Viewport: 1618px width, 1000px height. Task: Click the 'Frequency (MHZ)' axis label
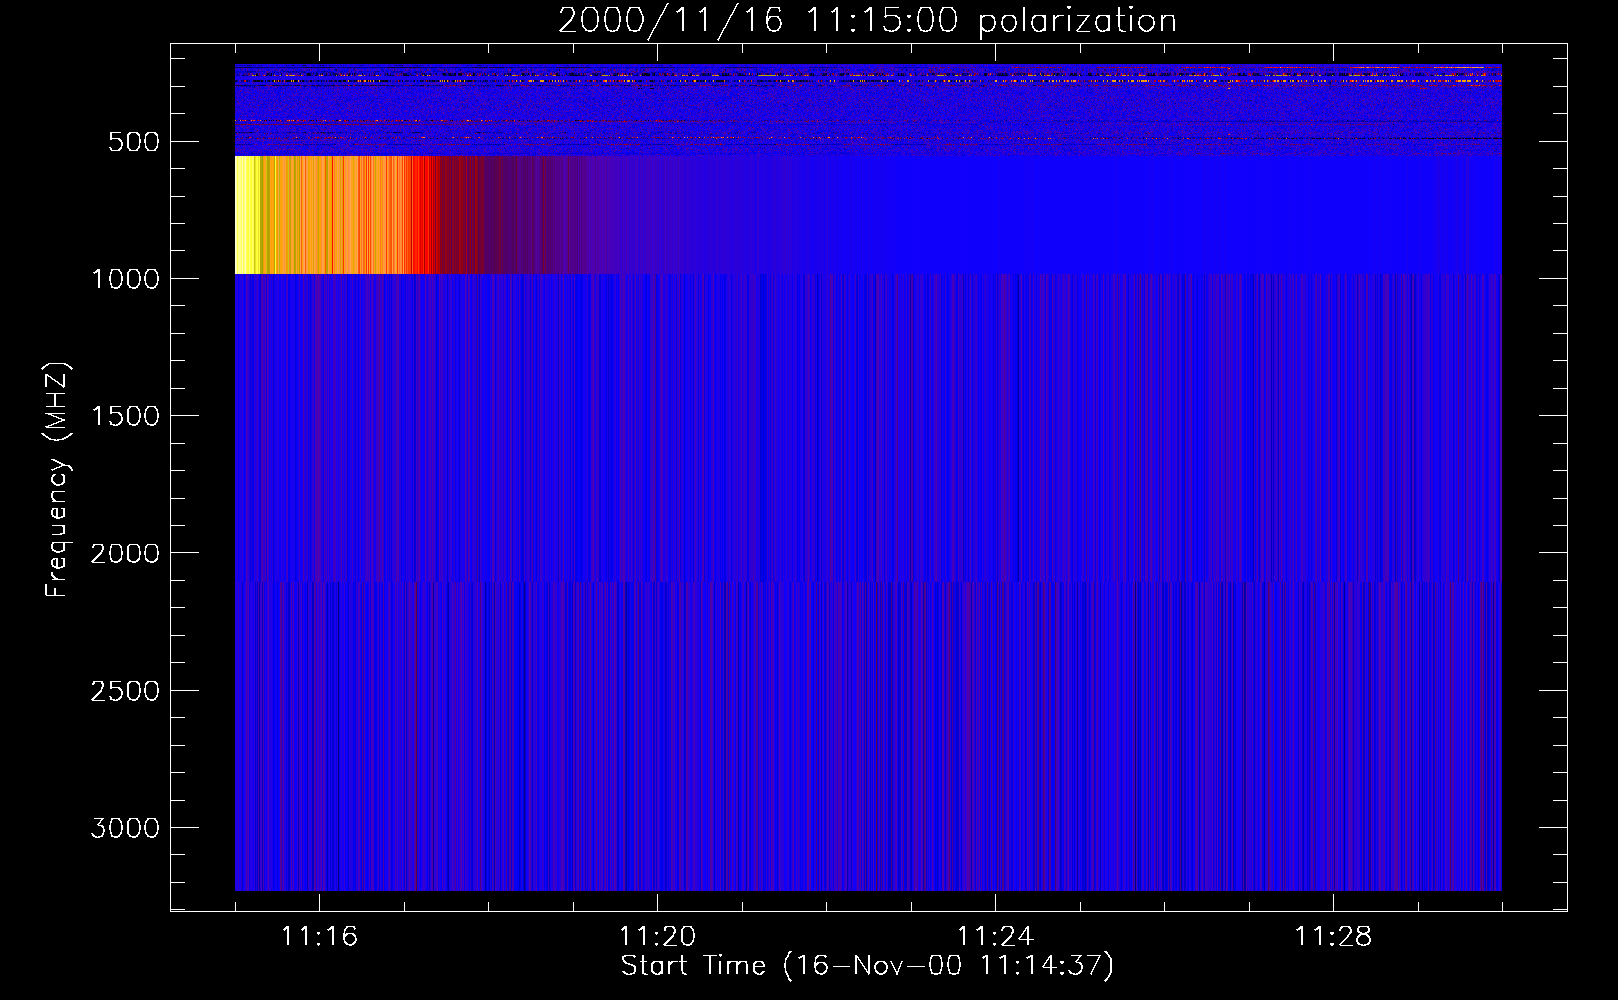(x=57, y=480)
